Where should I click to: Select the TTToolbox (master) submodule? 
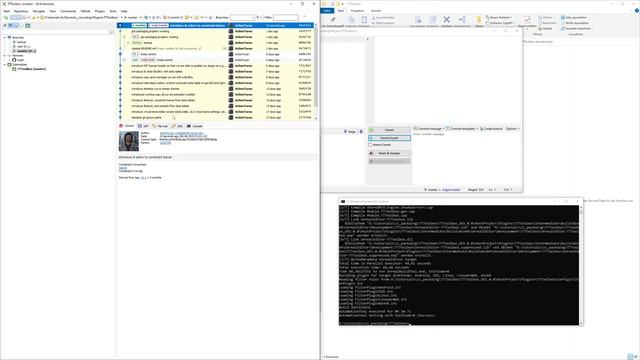(31, 69)
